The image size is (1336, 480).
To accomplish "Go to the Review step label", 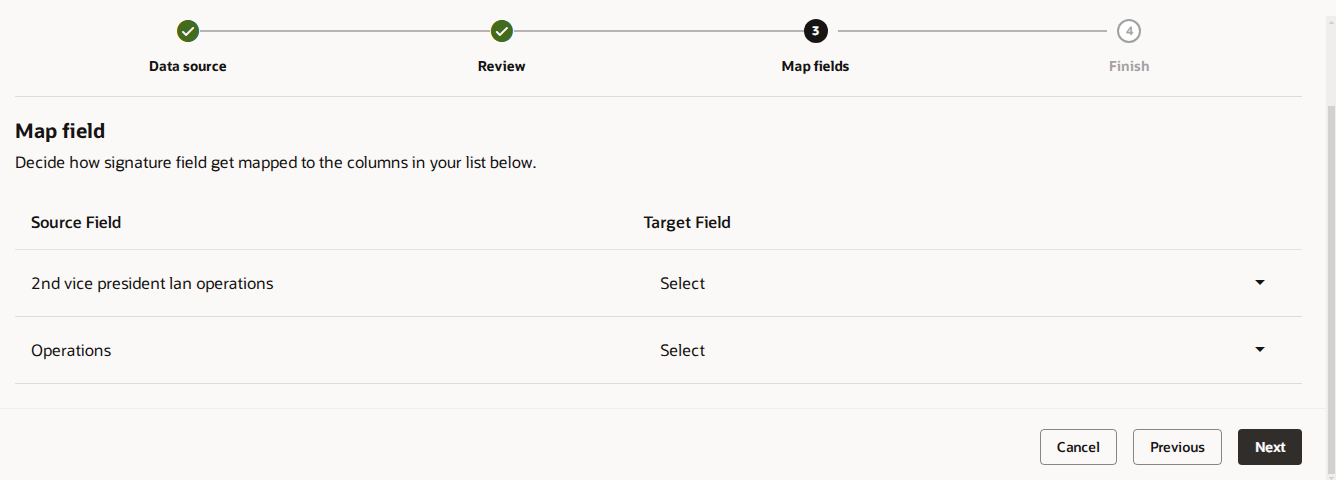I will click(502, 66).
